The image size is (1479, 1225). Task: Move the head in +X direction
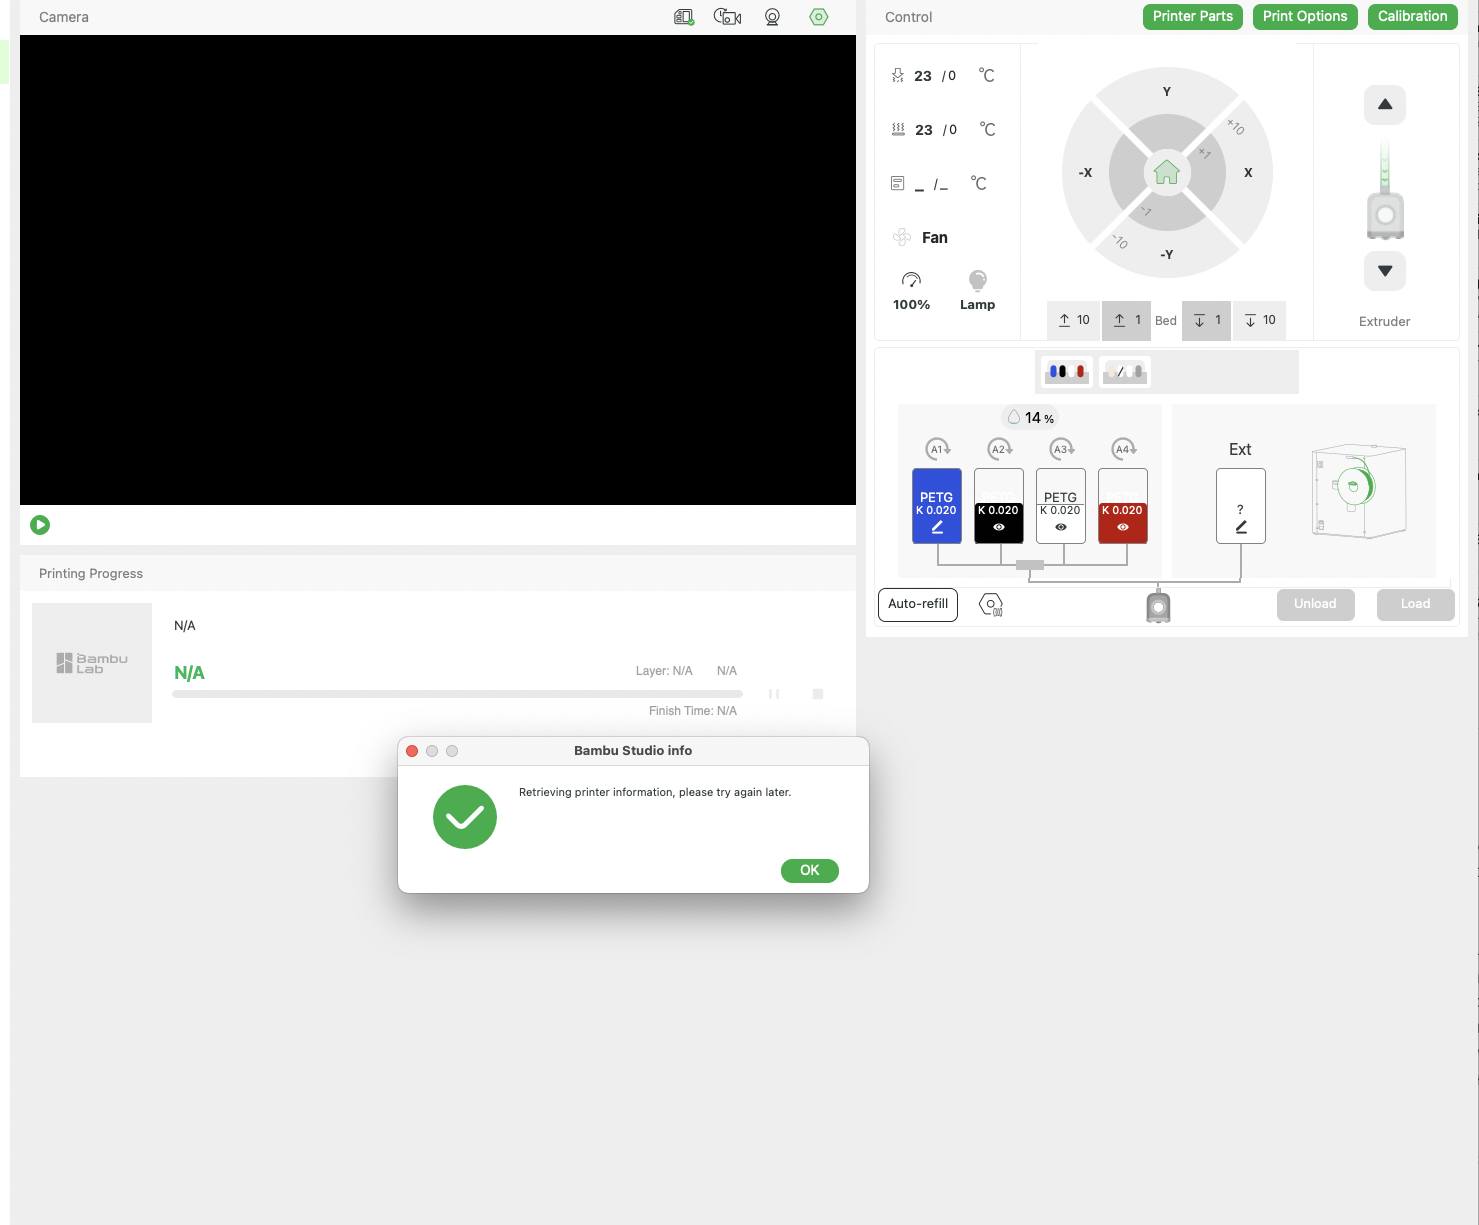click(x=1248, y=173)
